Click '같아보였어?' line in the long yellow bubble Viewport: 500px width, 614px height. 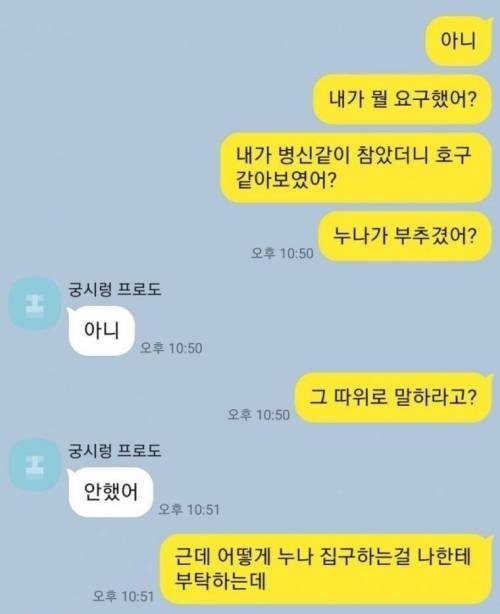pos(286,180)
